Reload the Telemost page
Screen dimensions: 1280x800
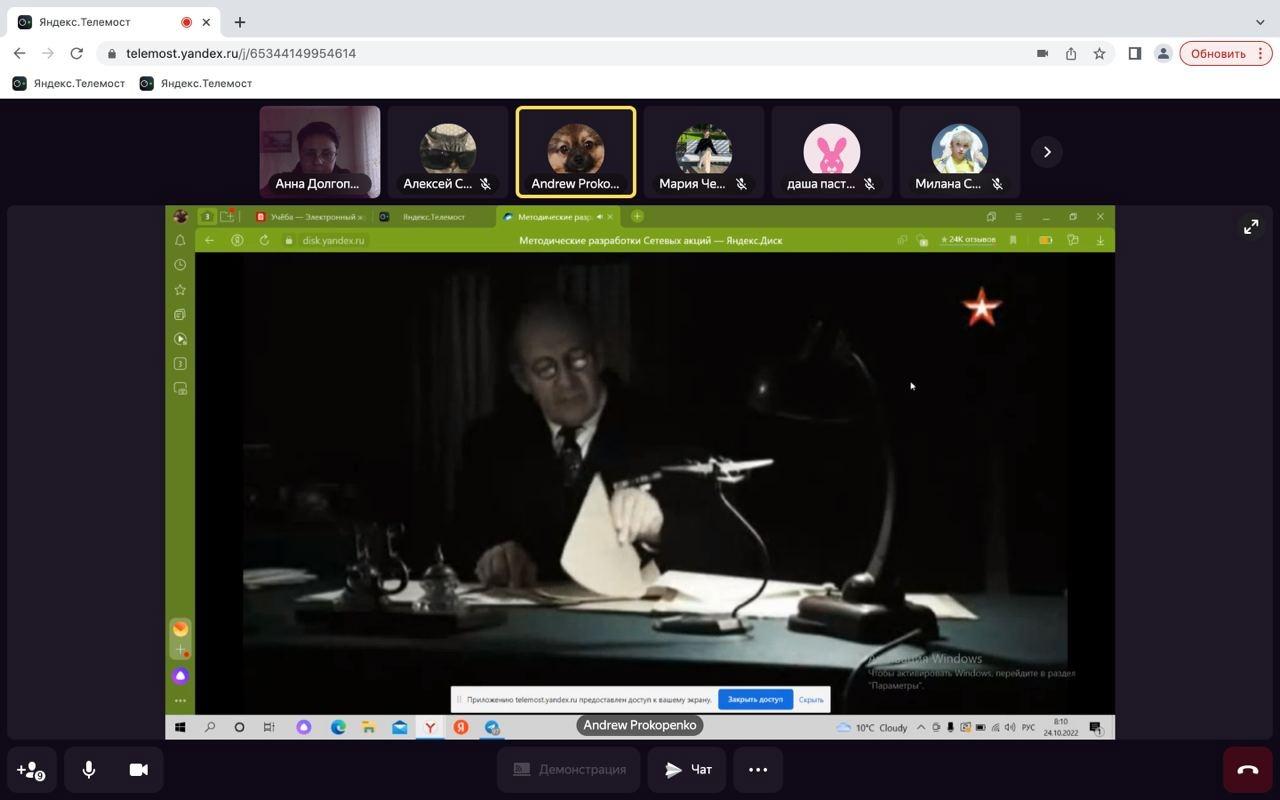76,54
